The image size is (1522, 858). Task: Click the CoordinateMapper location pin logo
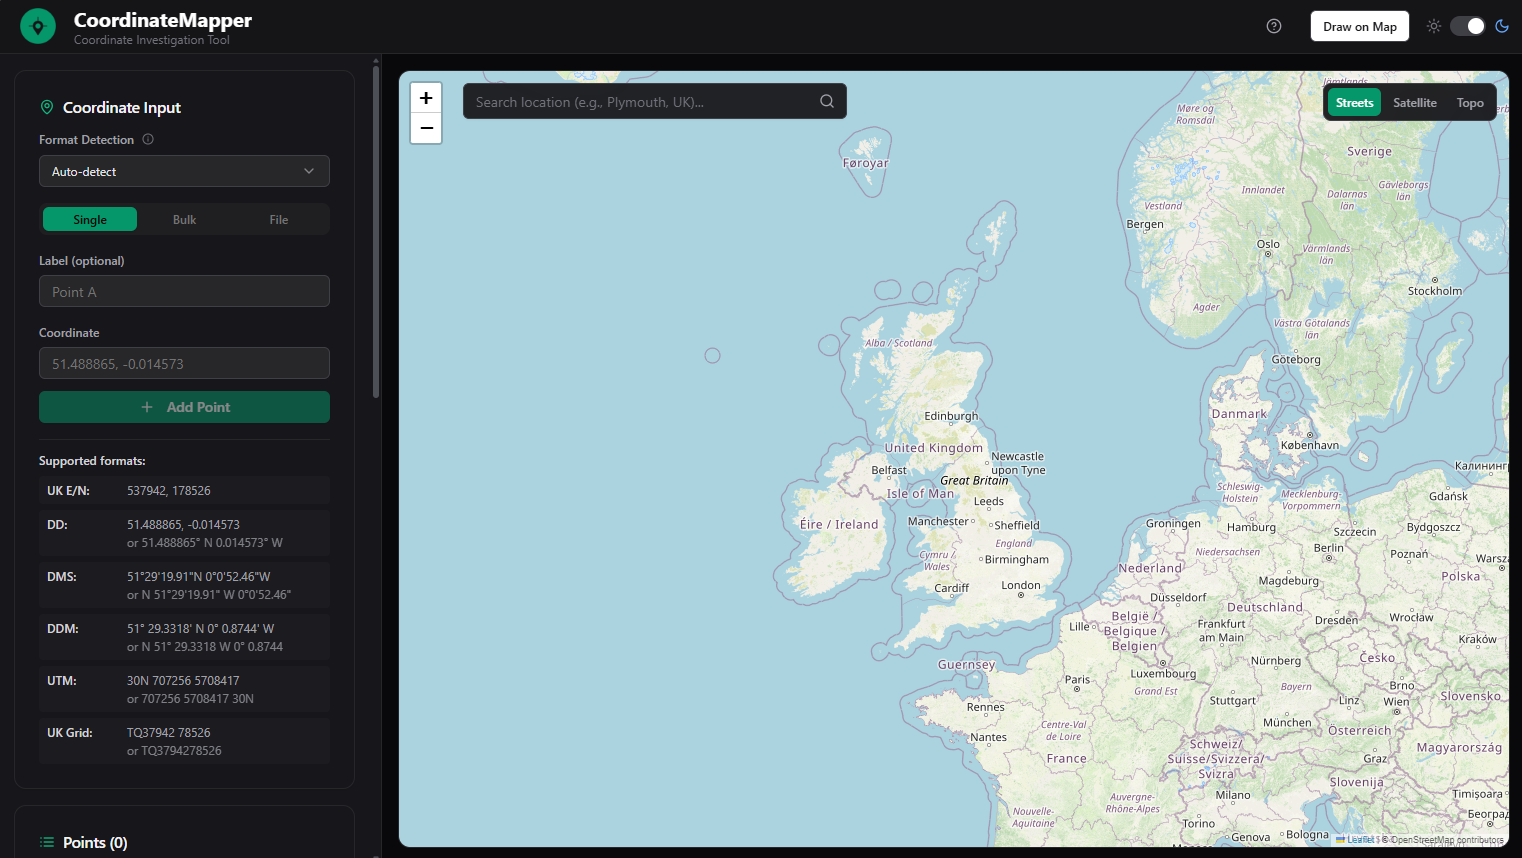click(x=37, y=25)
